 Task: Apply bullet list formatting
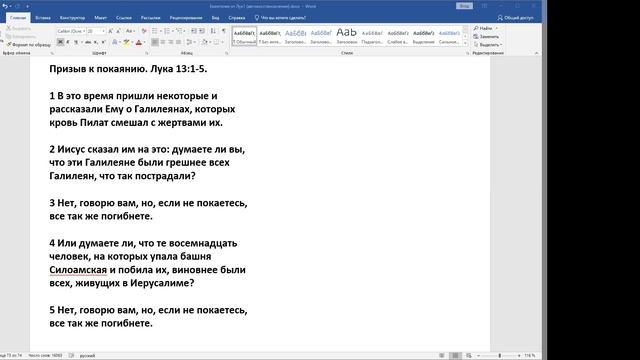[155, 31]
